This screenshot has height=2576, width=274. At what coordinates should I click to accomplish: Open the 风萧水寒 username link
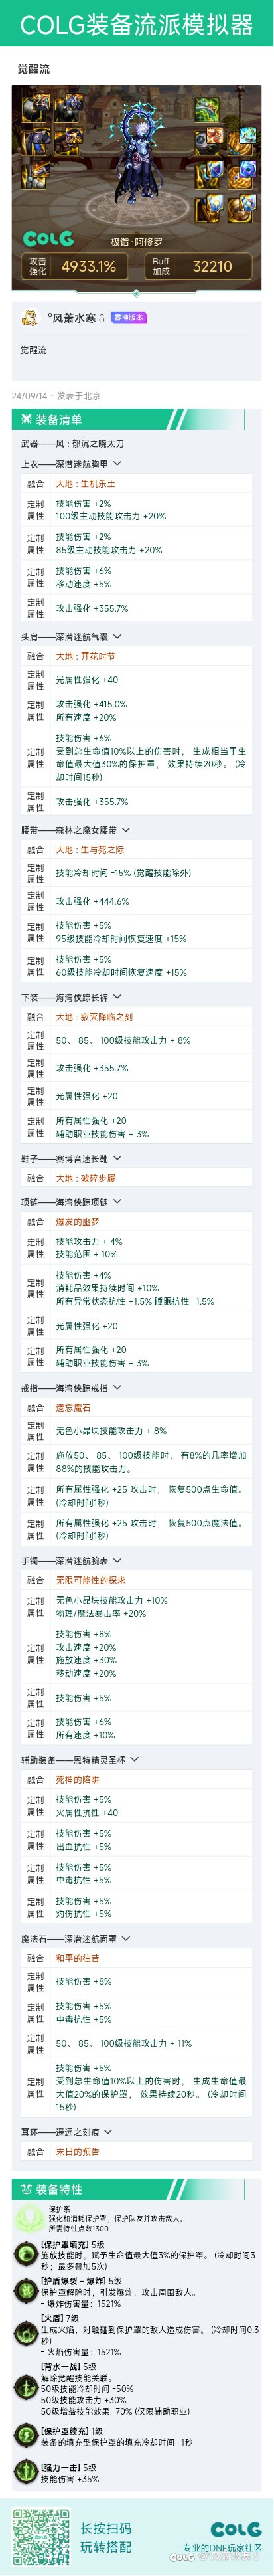click(x=71, y=318)
